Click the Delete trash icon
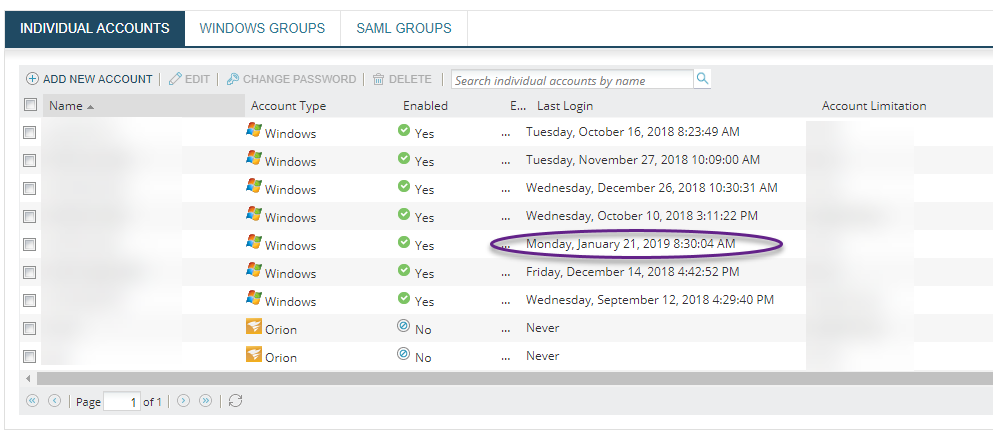Image resolution: width=993 pixels, height=438 pixels. coord(379,79)
